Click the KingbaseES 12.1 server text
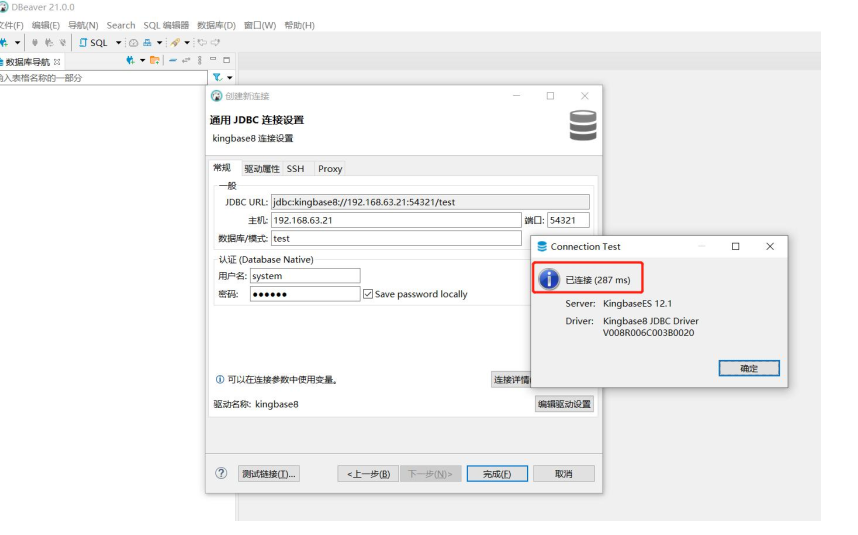 pos(637,304)
